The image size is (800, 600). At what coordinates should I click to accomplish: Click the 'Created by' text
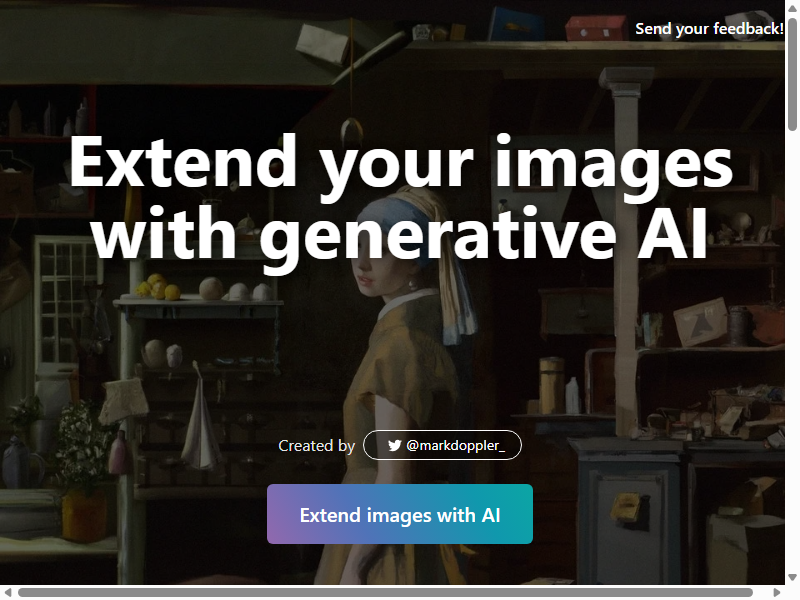[316, 446]
